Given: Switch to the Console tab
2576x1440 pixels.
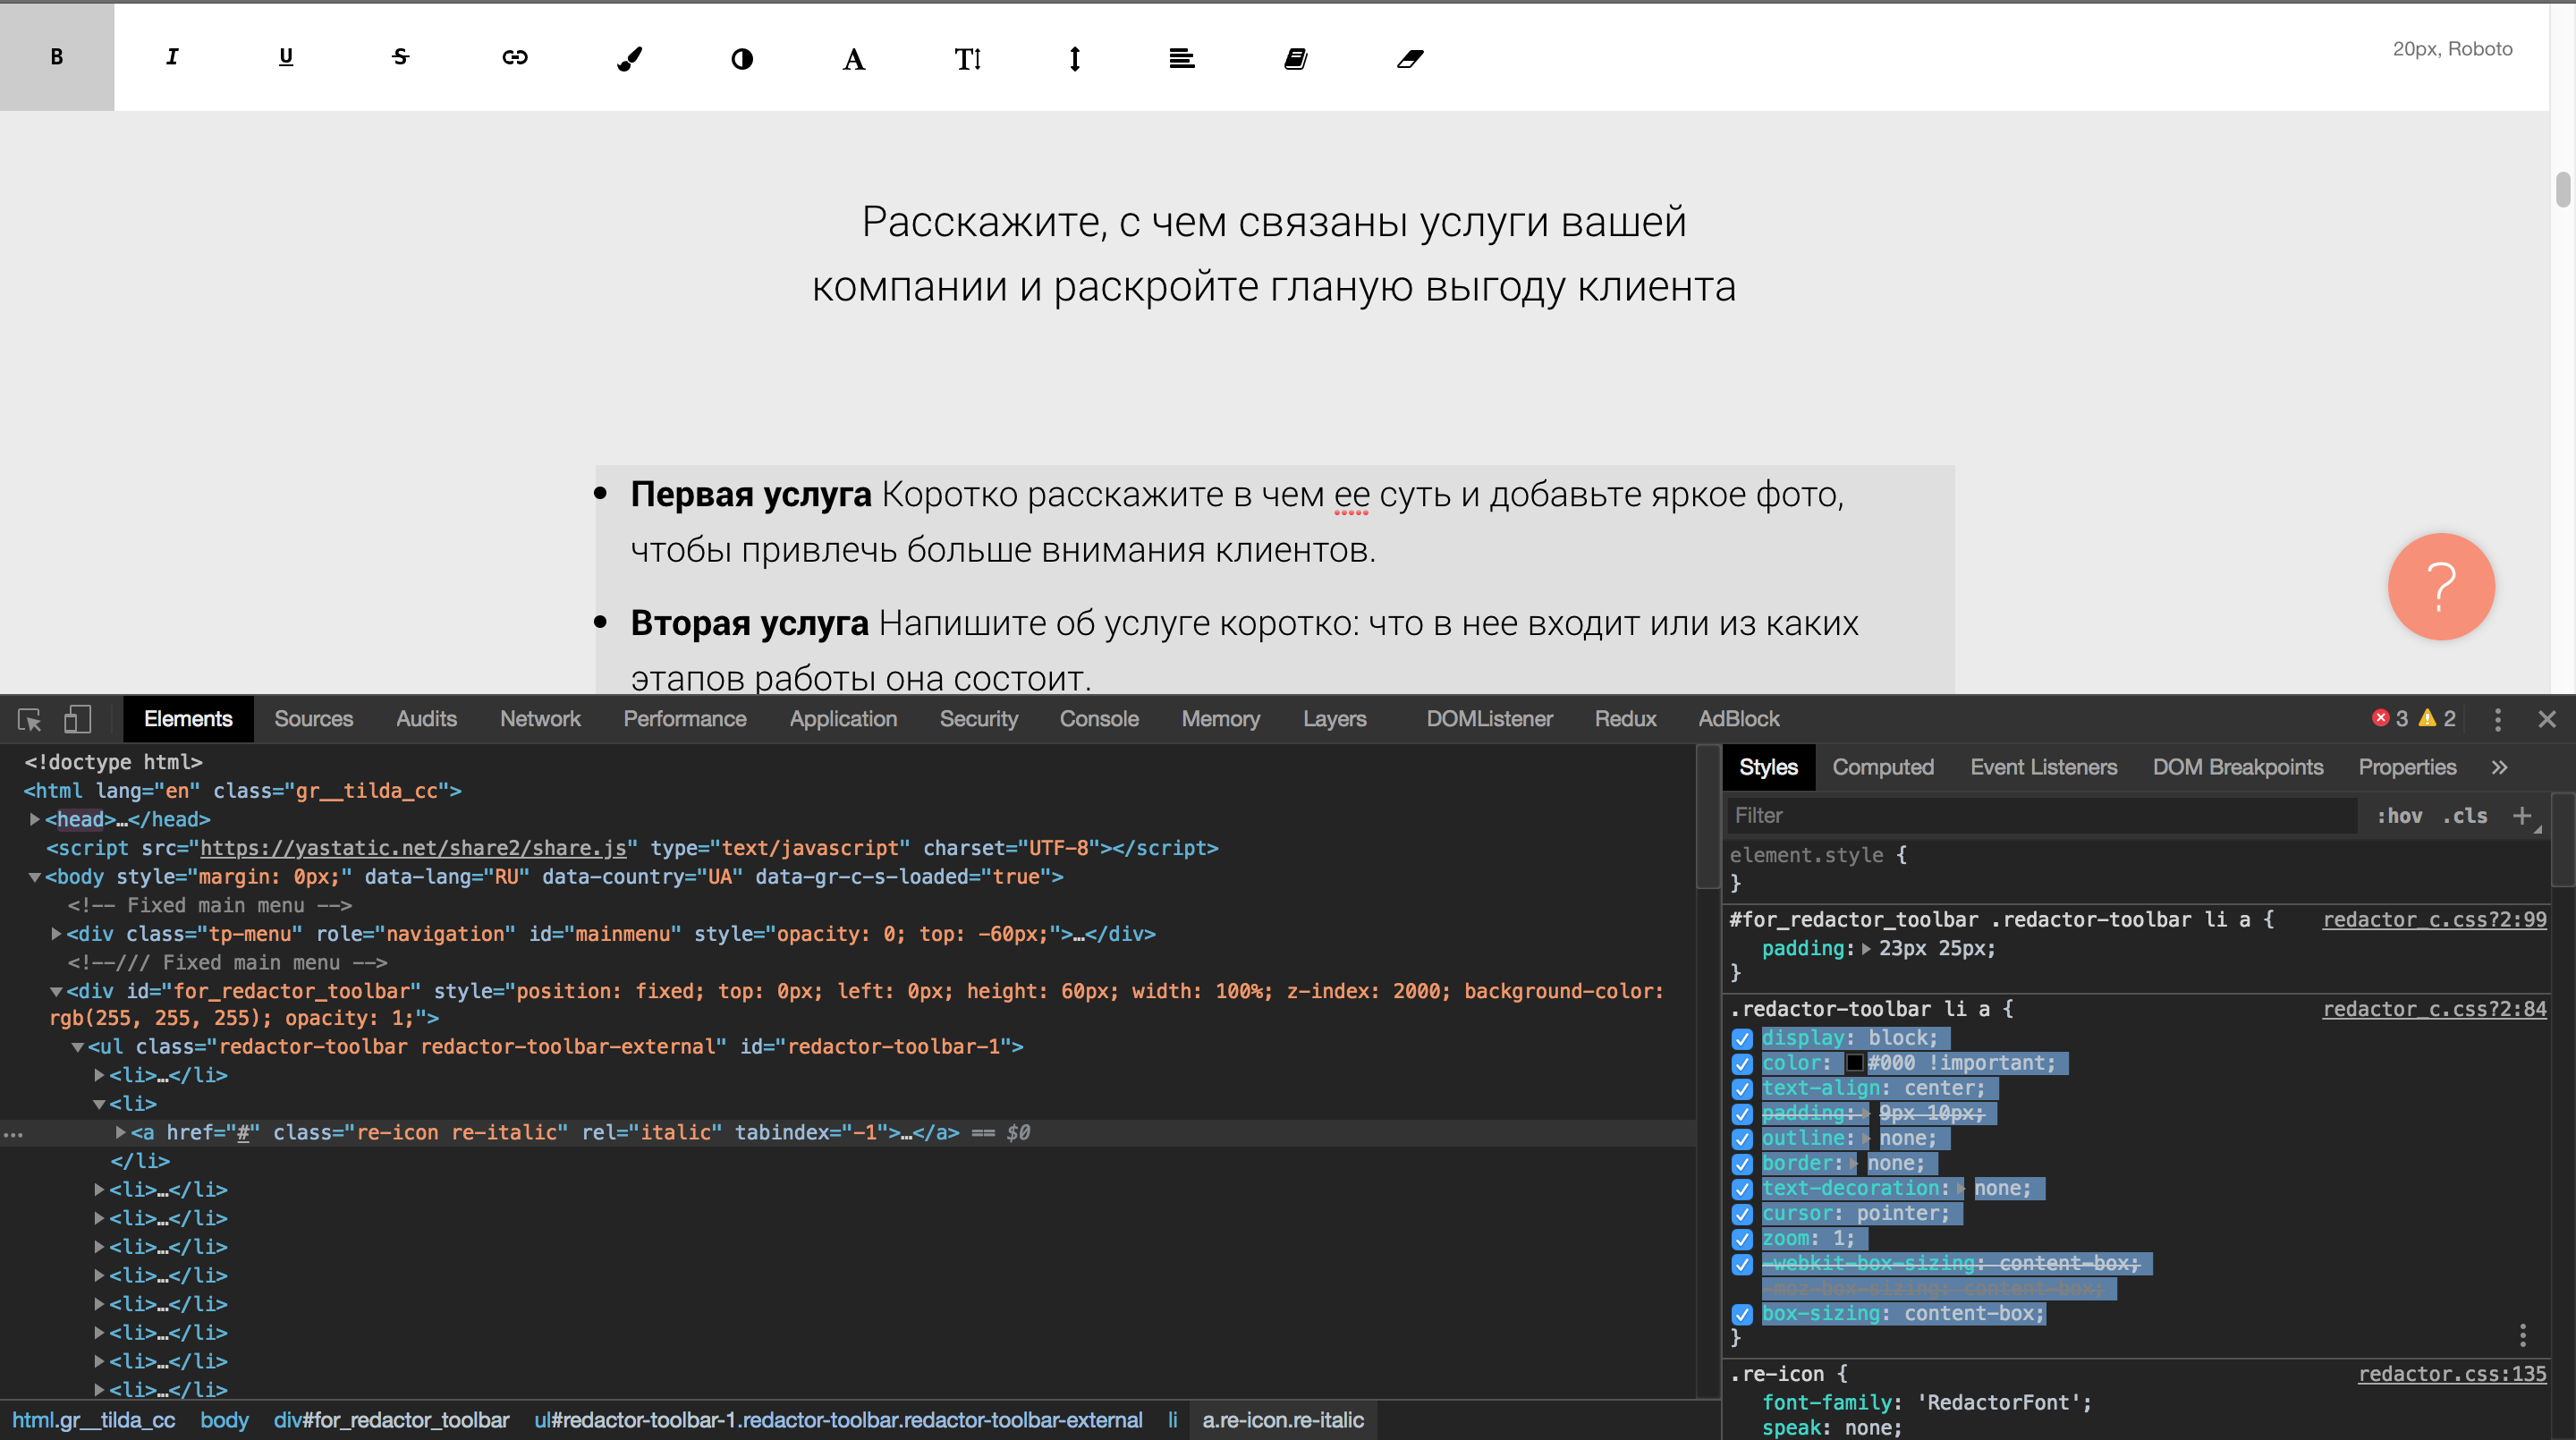Looking at the screenshot, I should pos(1099,719).
